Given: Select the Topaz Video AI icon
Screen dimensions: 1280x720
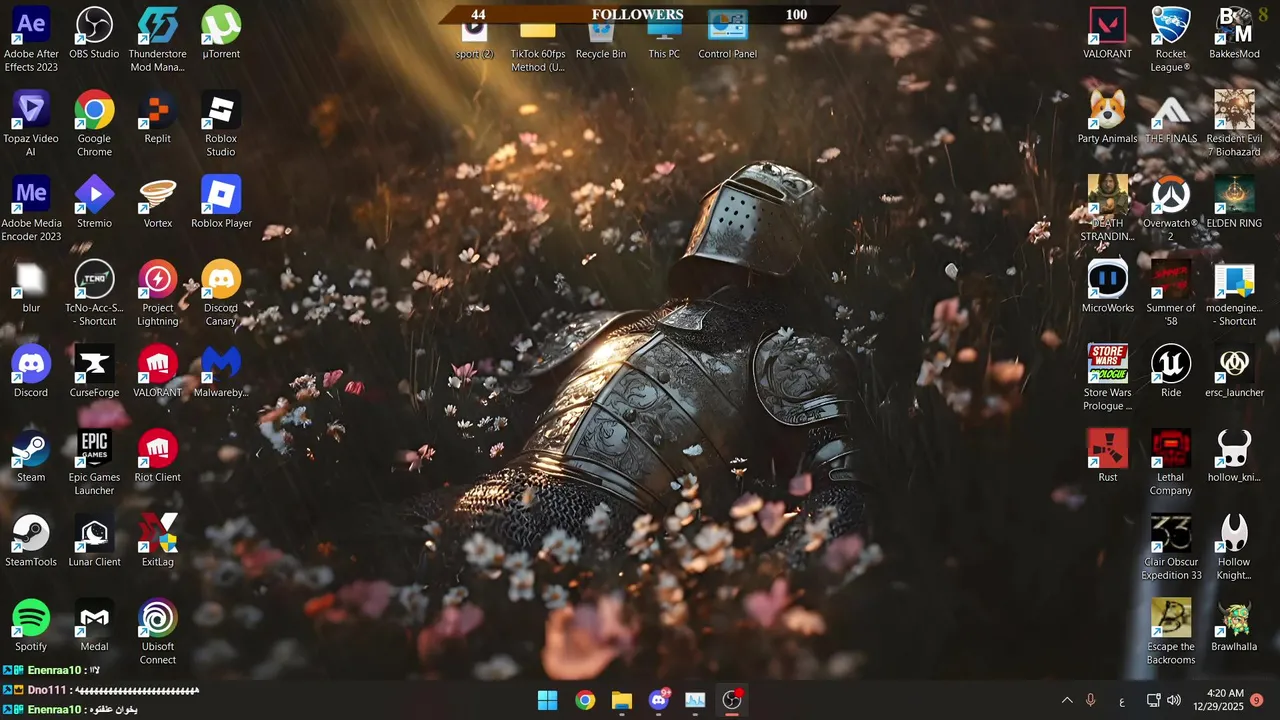Looking at the screenshot, I should click(31, 123).
